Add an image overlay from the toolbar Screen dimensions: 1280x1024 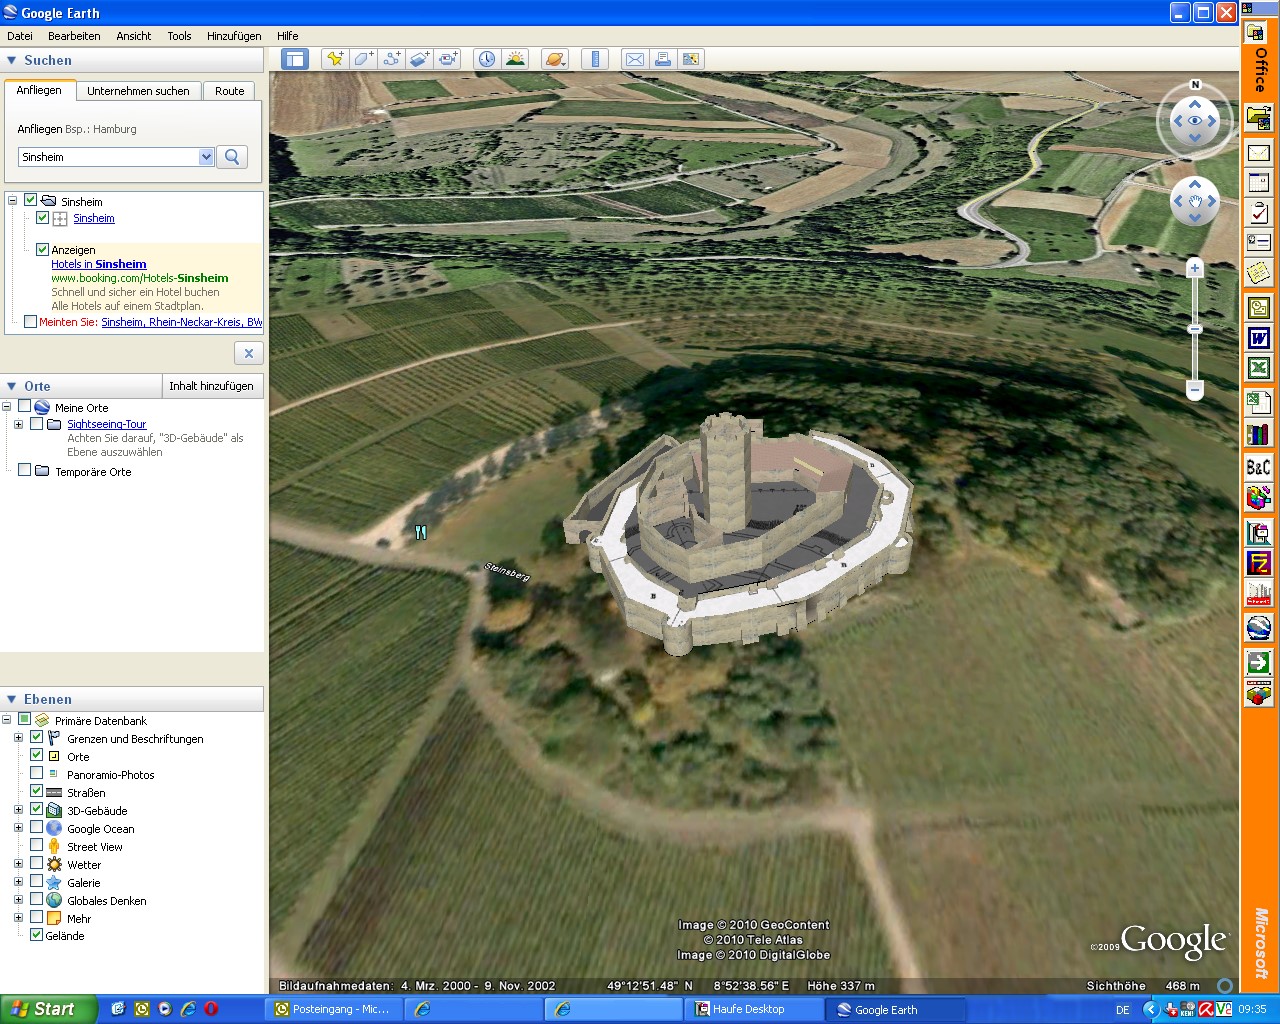pos(419,59)
